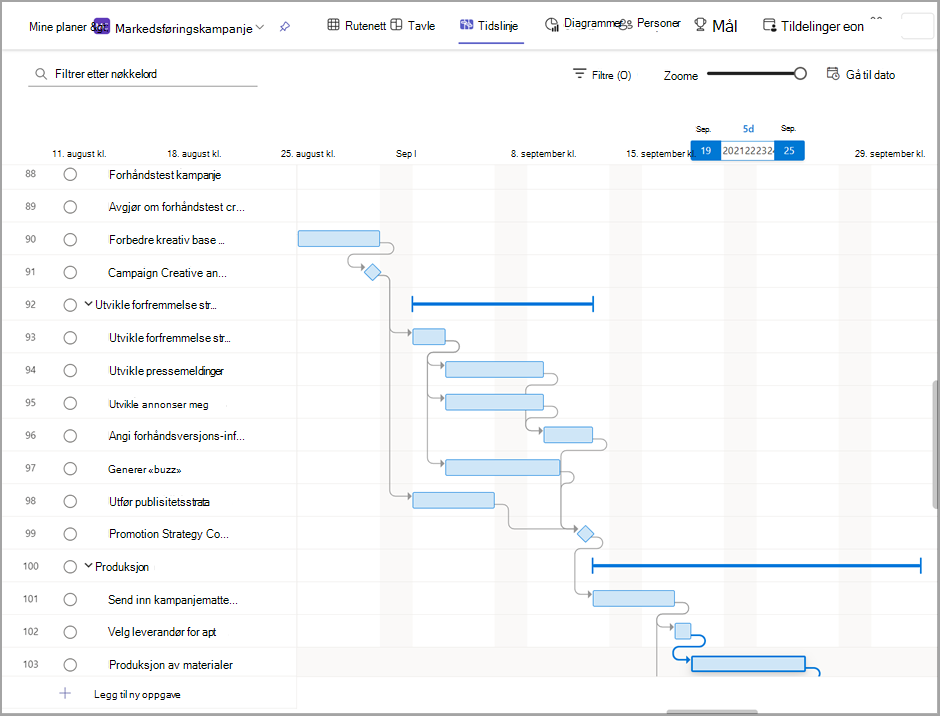Viewport: 940px width, 716px height.
Task: Click the Diagrammer chart icon
Action: click(x=551, y=25)
